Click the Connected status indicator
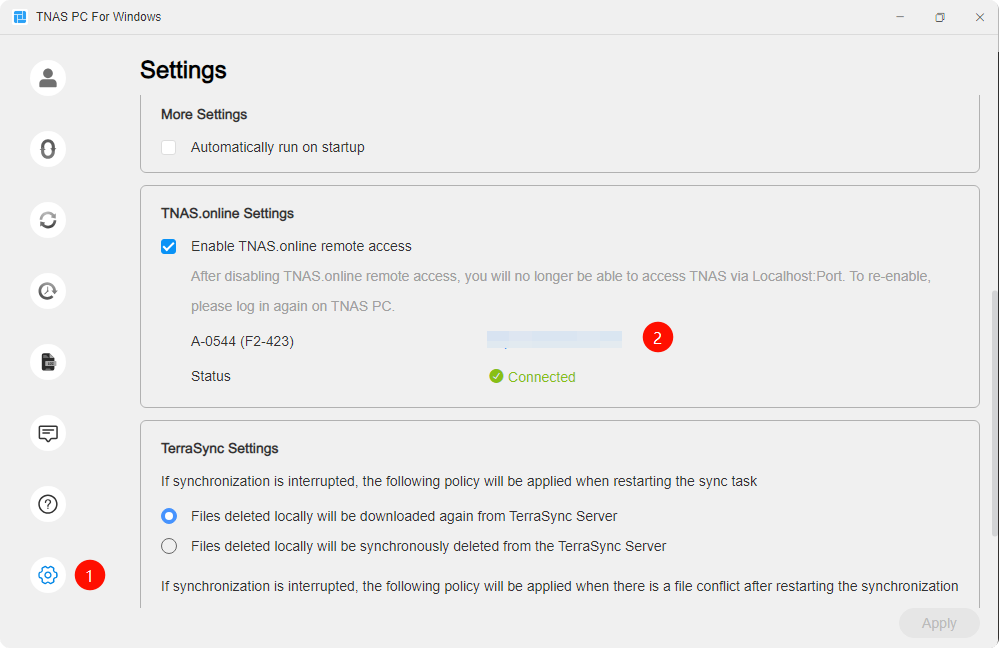 tap(532, 377)
